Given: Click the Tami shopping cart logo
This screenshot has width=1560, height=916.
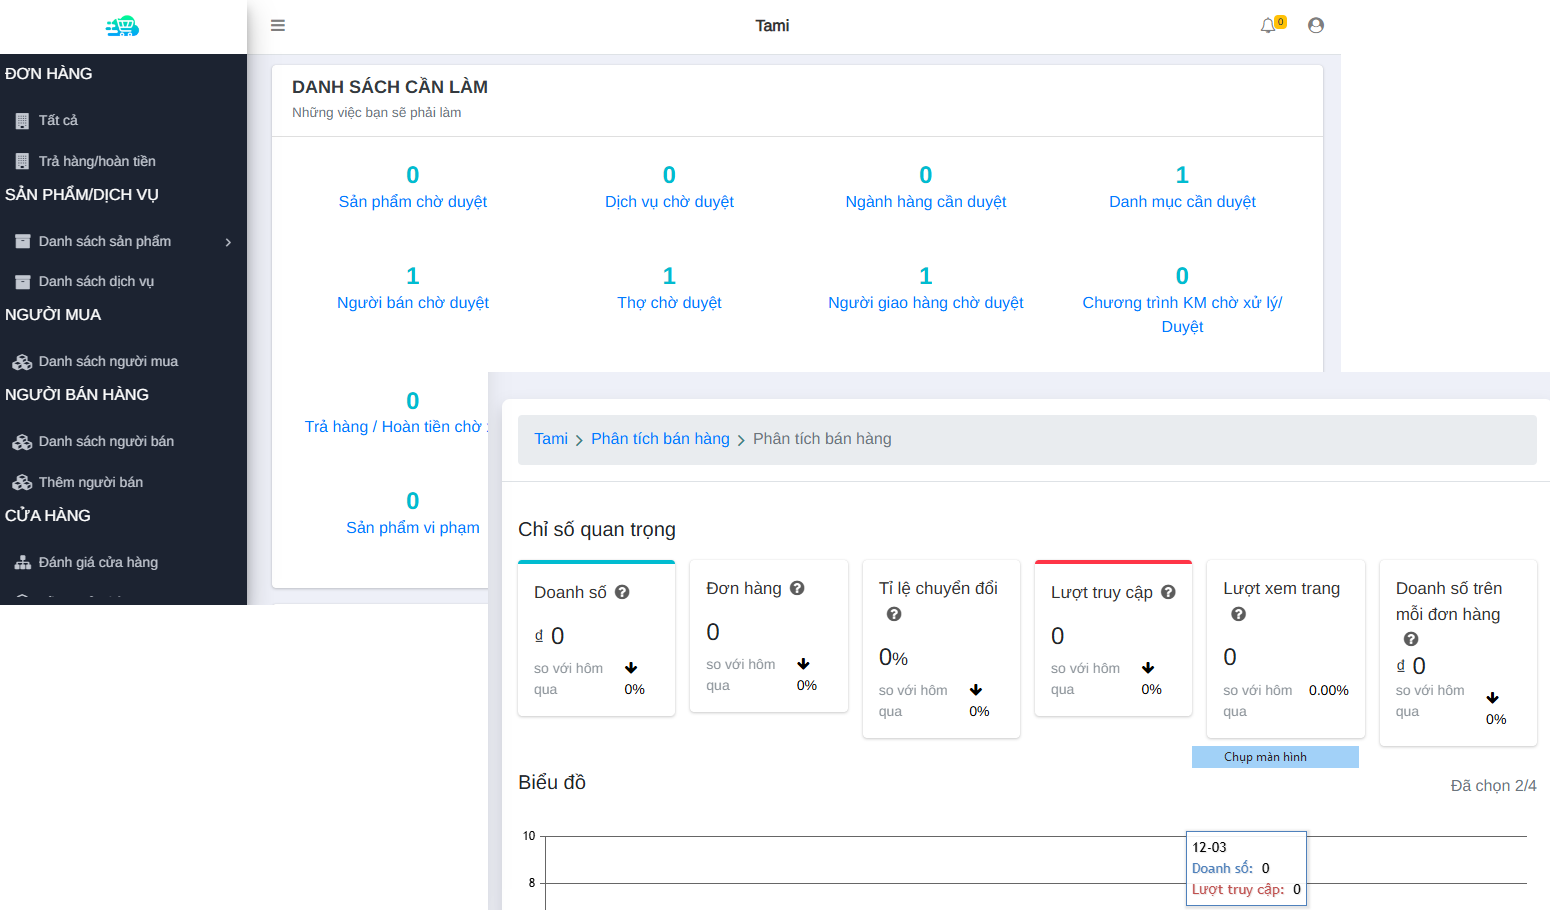Looking at the screenshot, I should [x=122, y=26].
